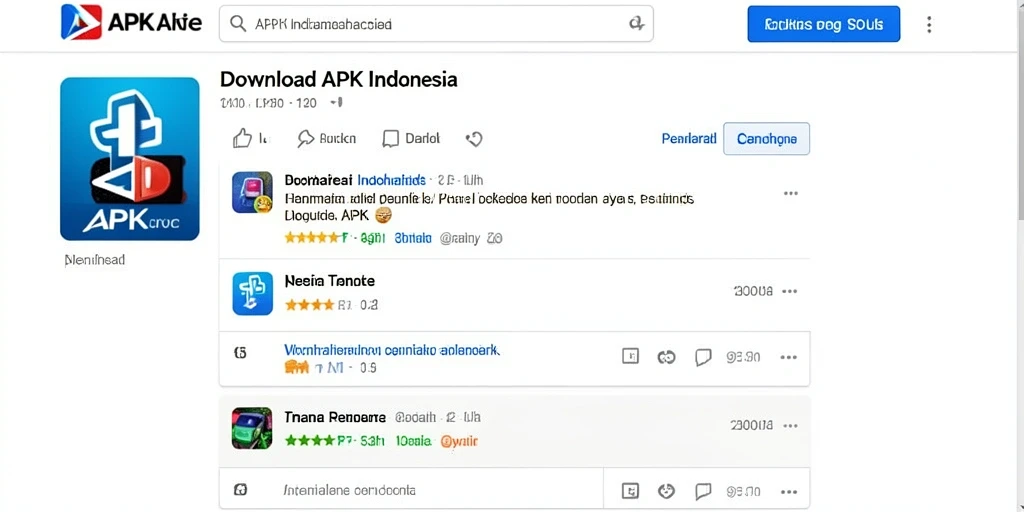Image resolution: width=1024 pixels, height=512 pixels.
Task: Click the 'Peariaratl' link
Action: tap(689, 138)
